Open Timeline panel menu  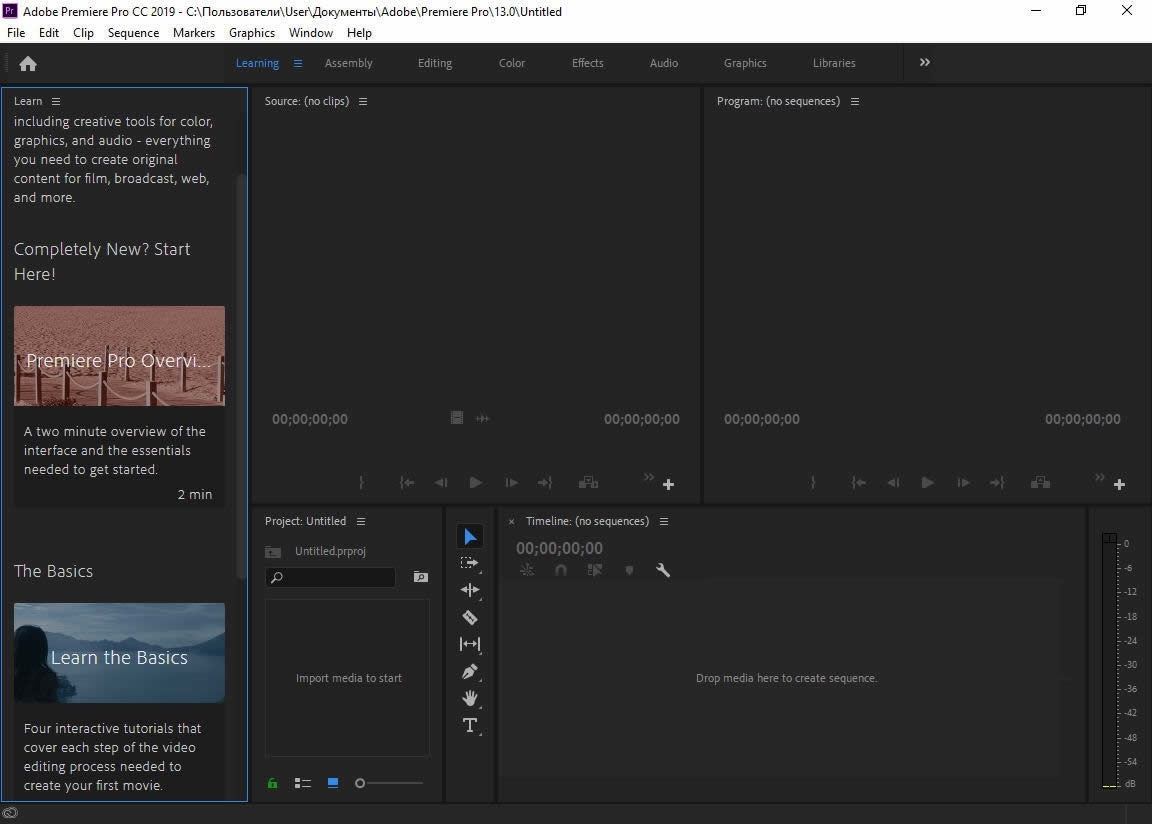pos(664,521)
